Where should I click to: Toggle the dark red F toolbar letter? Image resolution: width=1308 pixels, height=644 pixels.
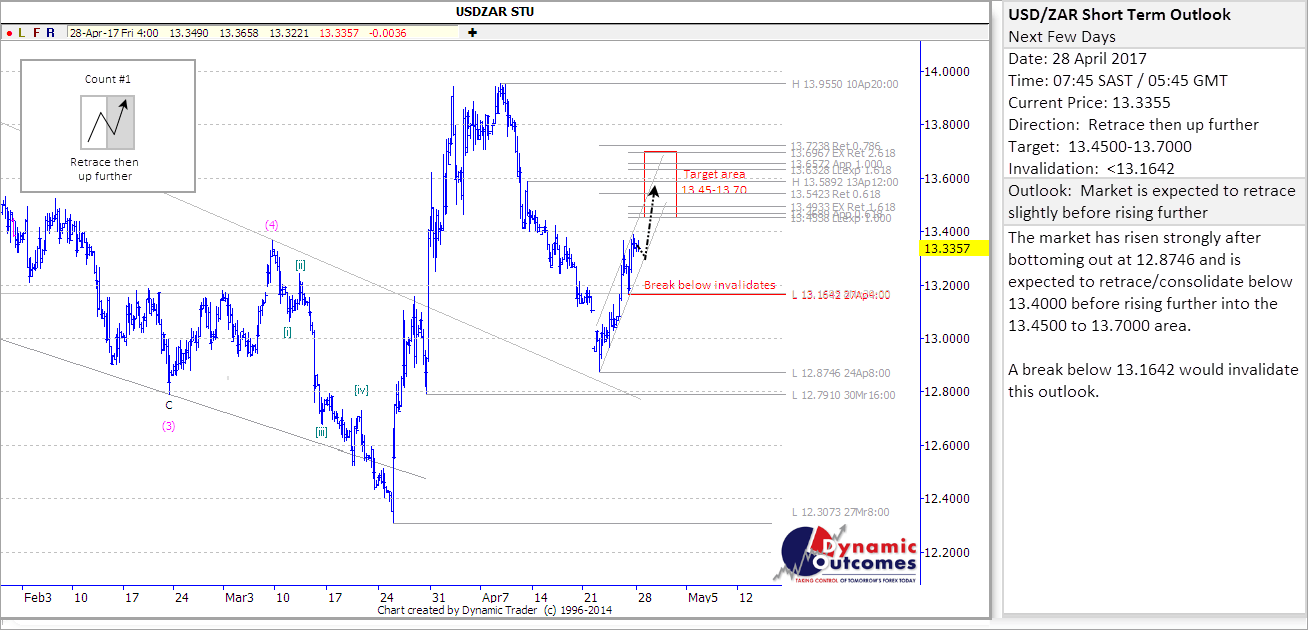pos(37,33)
